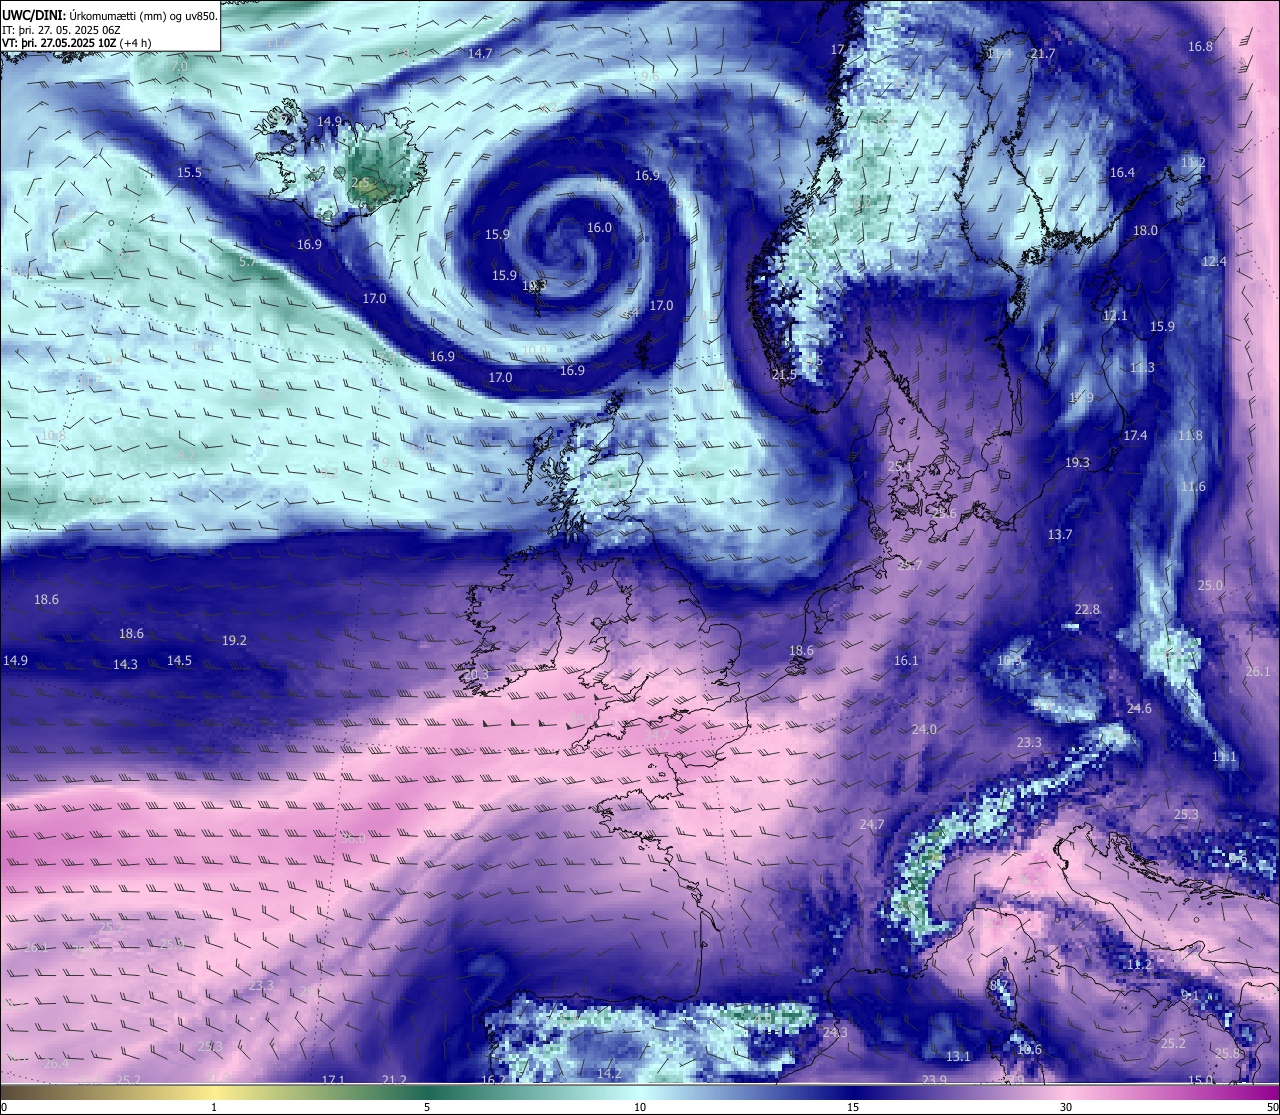Click the 12.1 value label
1280x1115 pixels.
[x=1115, y=316]
